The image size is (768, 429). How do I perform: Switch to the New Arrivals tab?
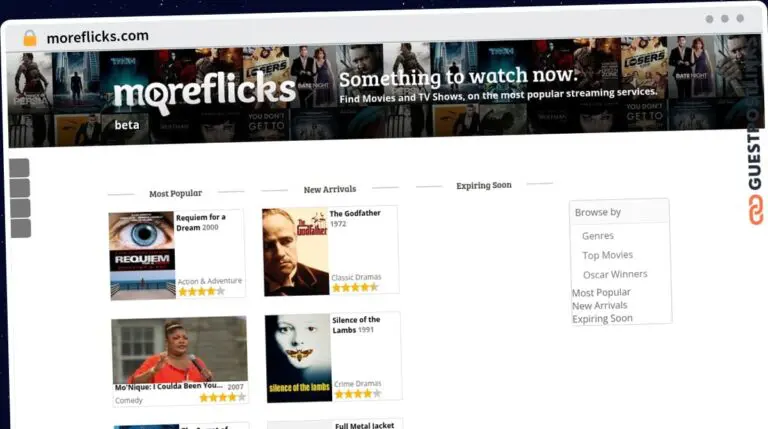[x=330, y=189]
